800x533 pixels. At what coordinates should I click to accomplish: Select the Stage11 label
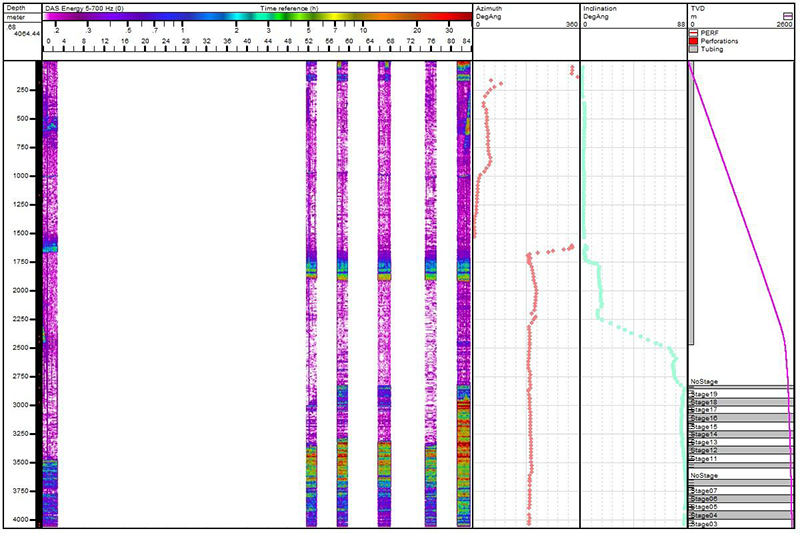tap(704, 459)
